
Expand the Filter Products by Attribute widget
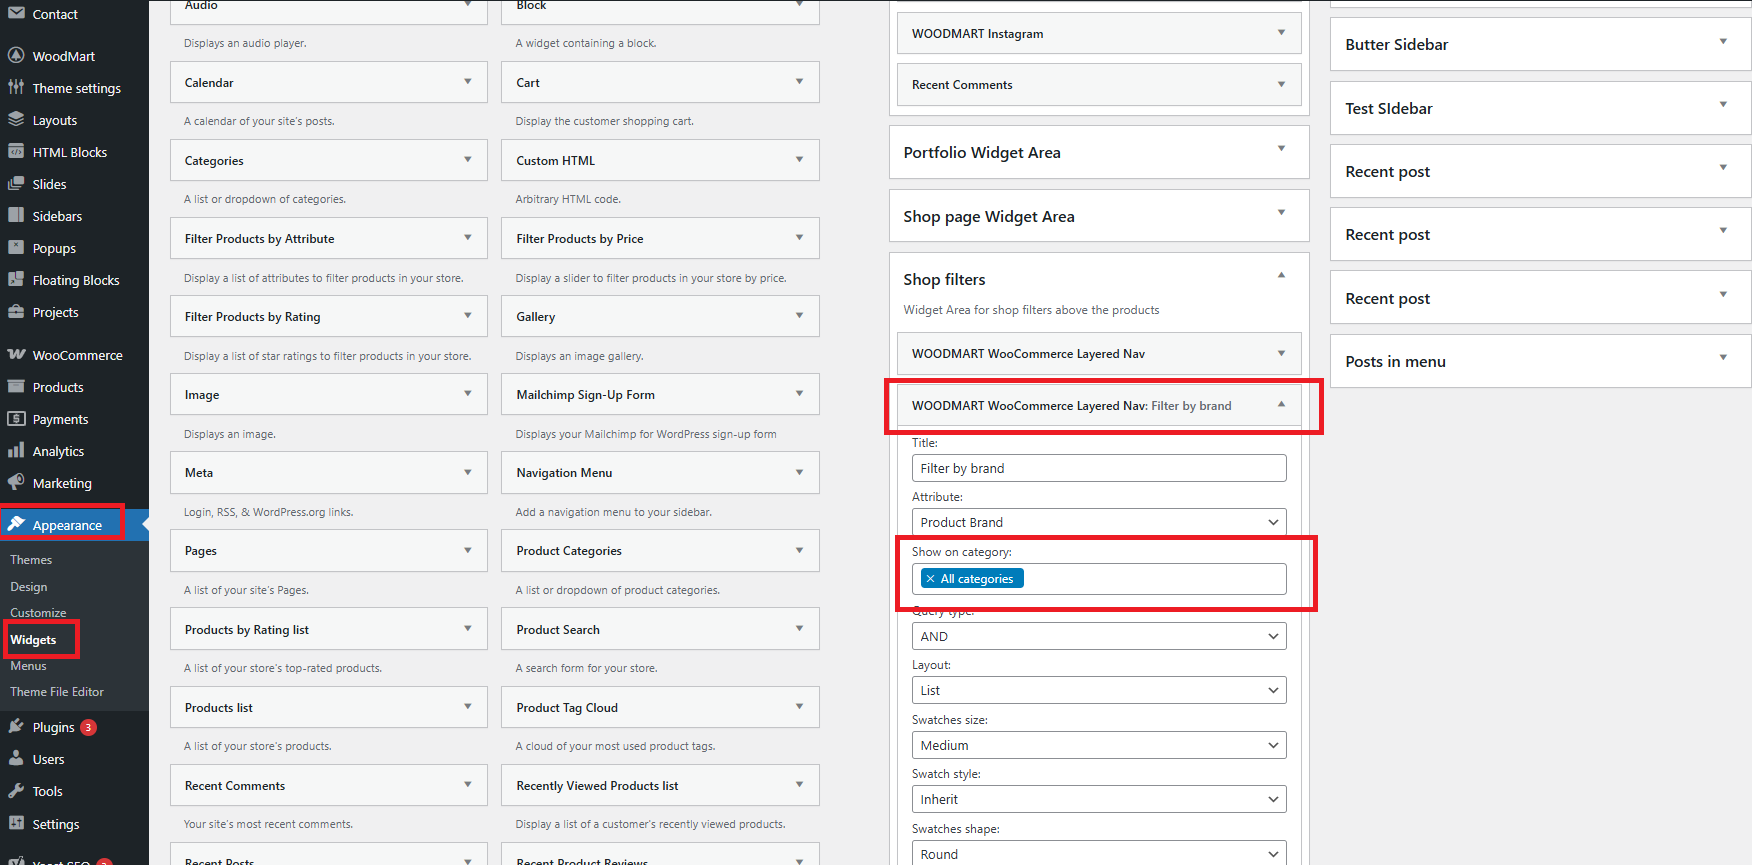pos(467,237)
